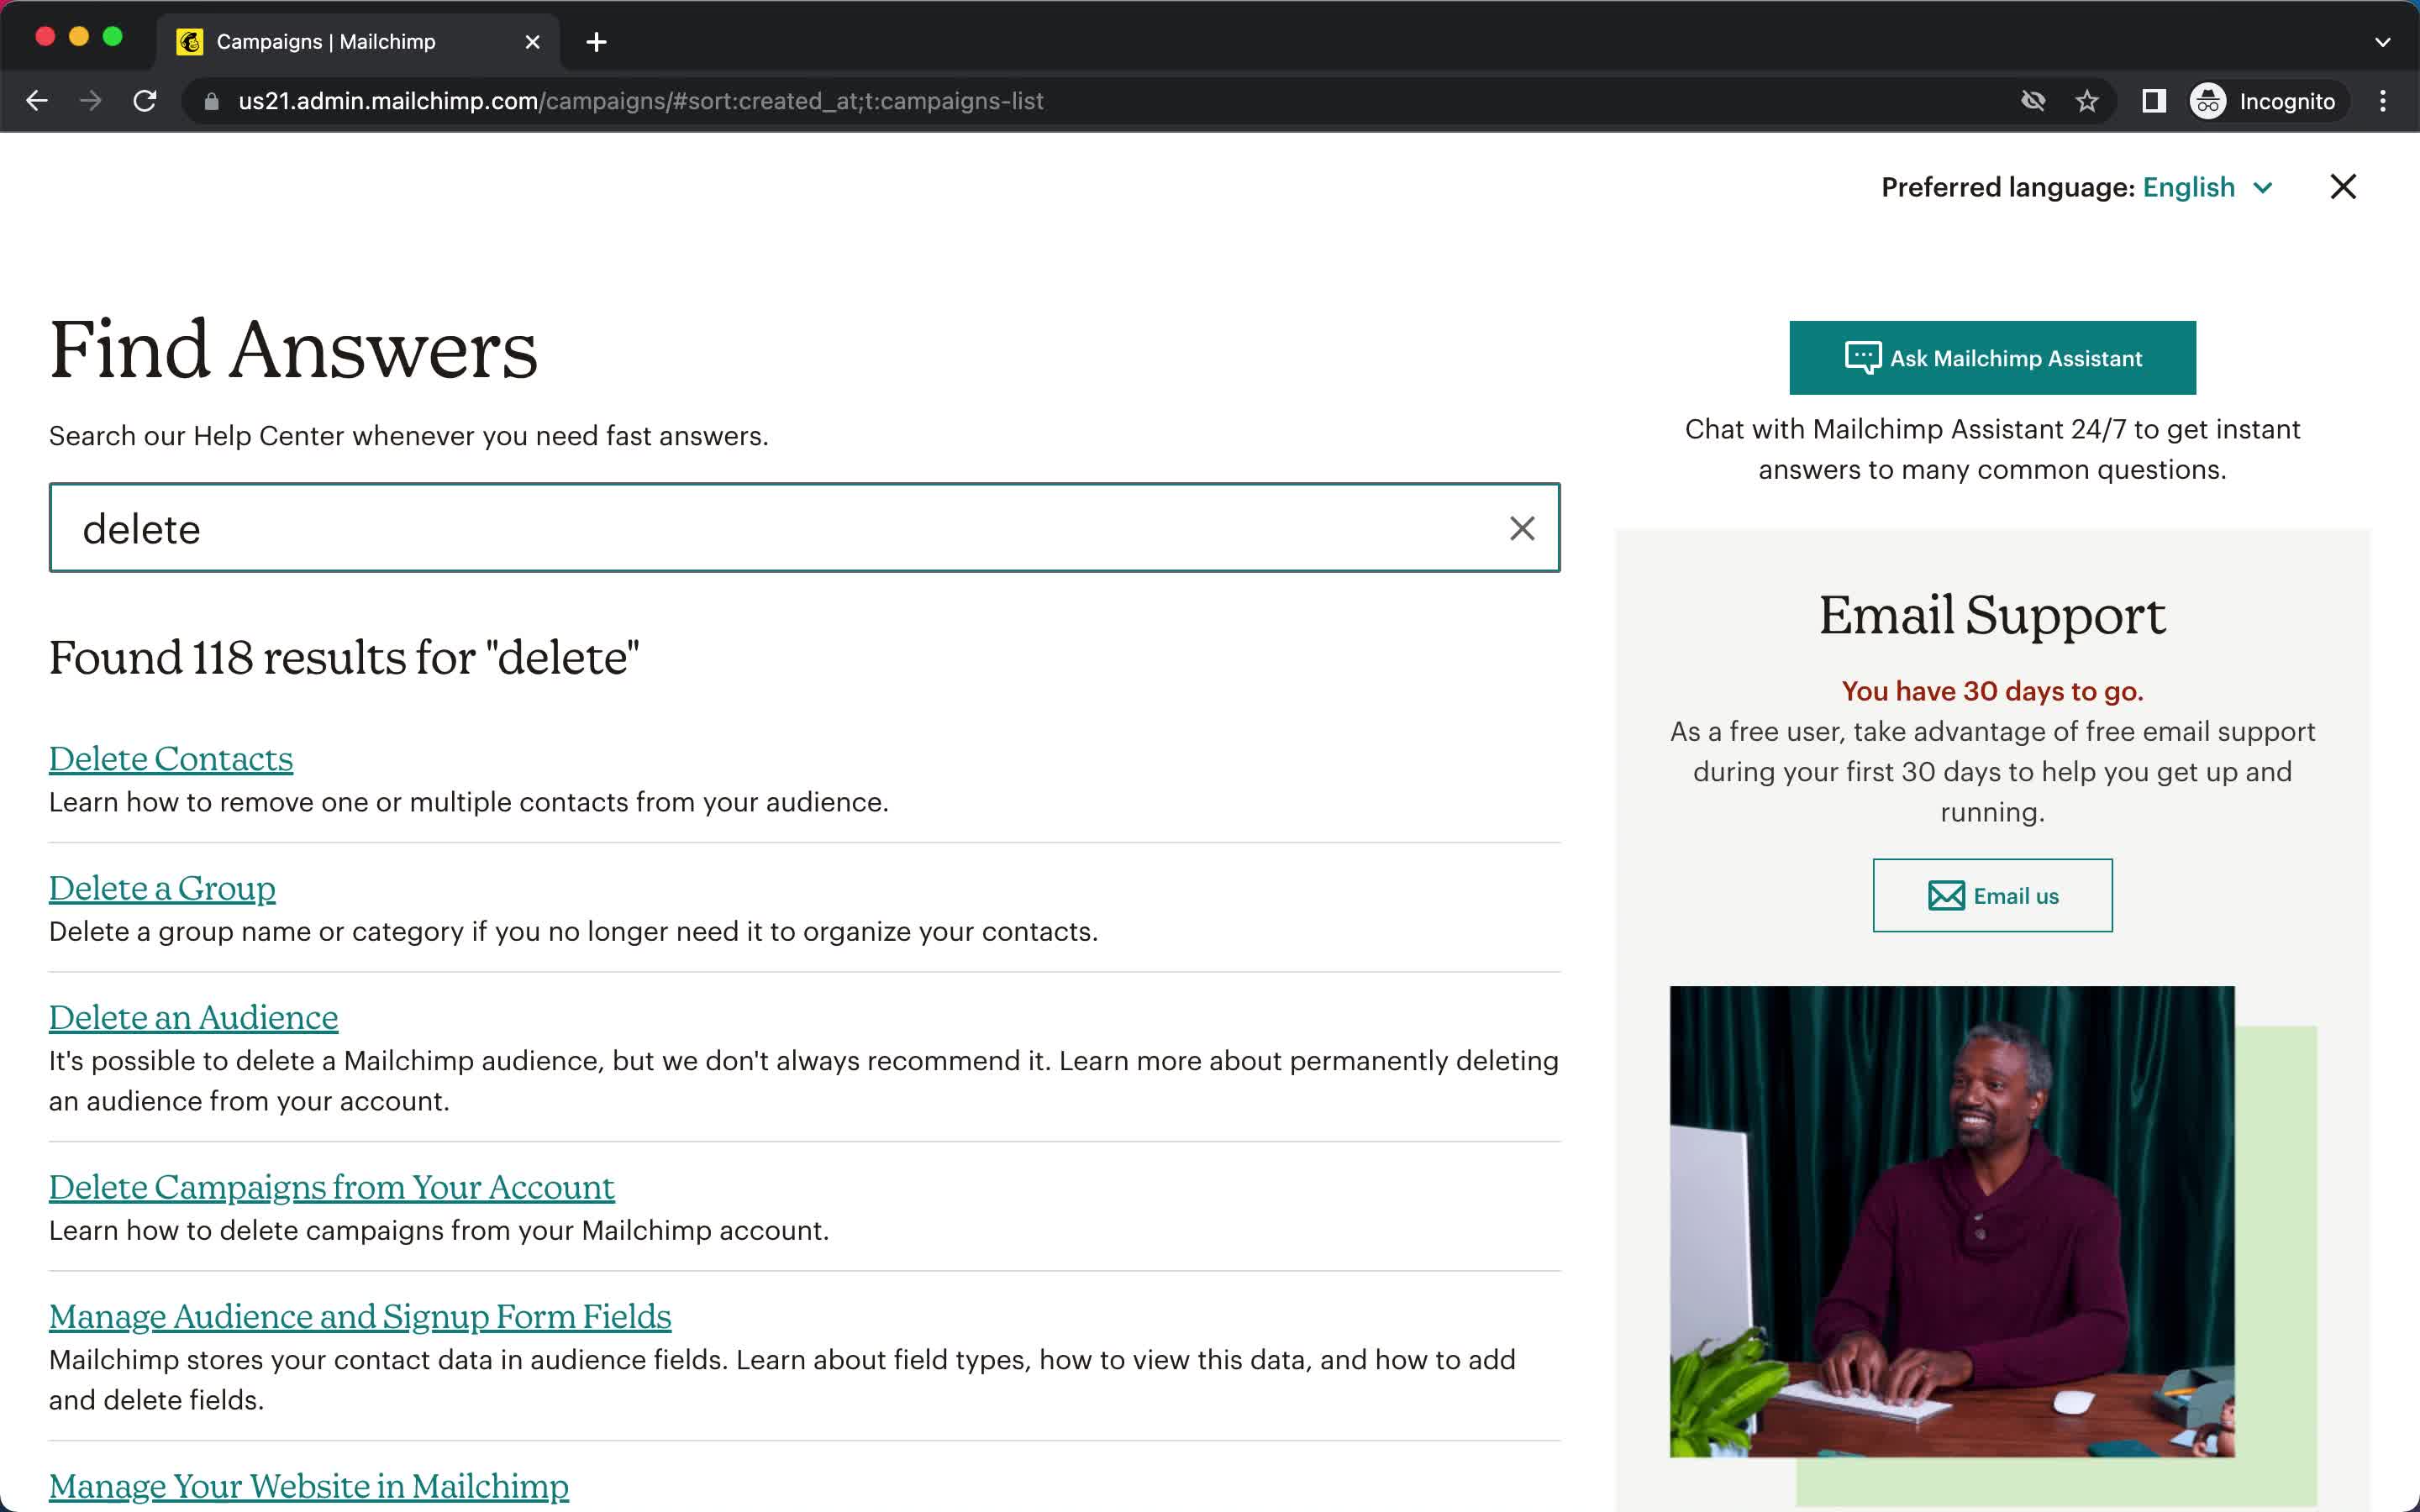Image resolution: width=2420 pixels, height=1512 pixels.
Task: Click the bookmark star icon in address bar
Action: [x=2089, y=101]
